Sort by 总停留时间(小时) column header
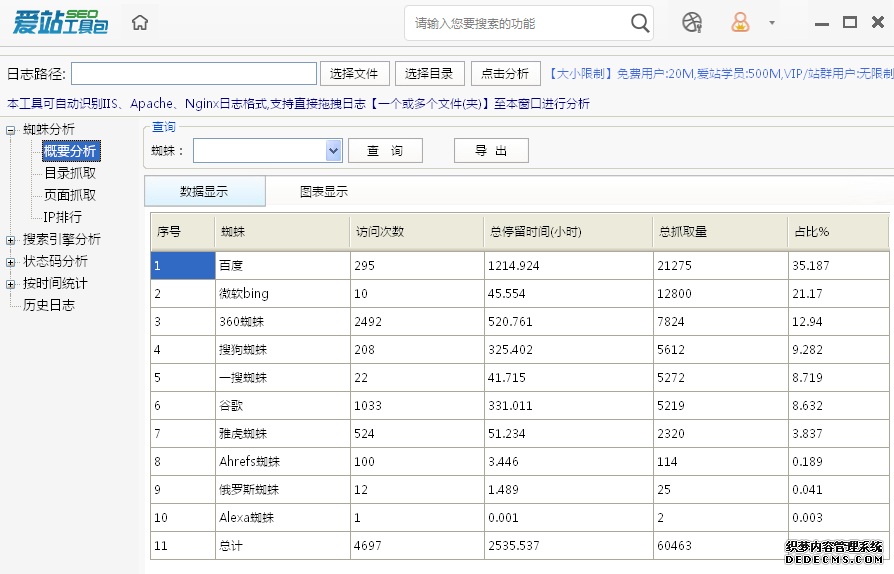This screenshot has width=894, height=574. 568,231
